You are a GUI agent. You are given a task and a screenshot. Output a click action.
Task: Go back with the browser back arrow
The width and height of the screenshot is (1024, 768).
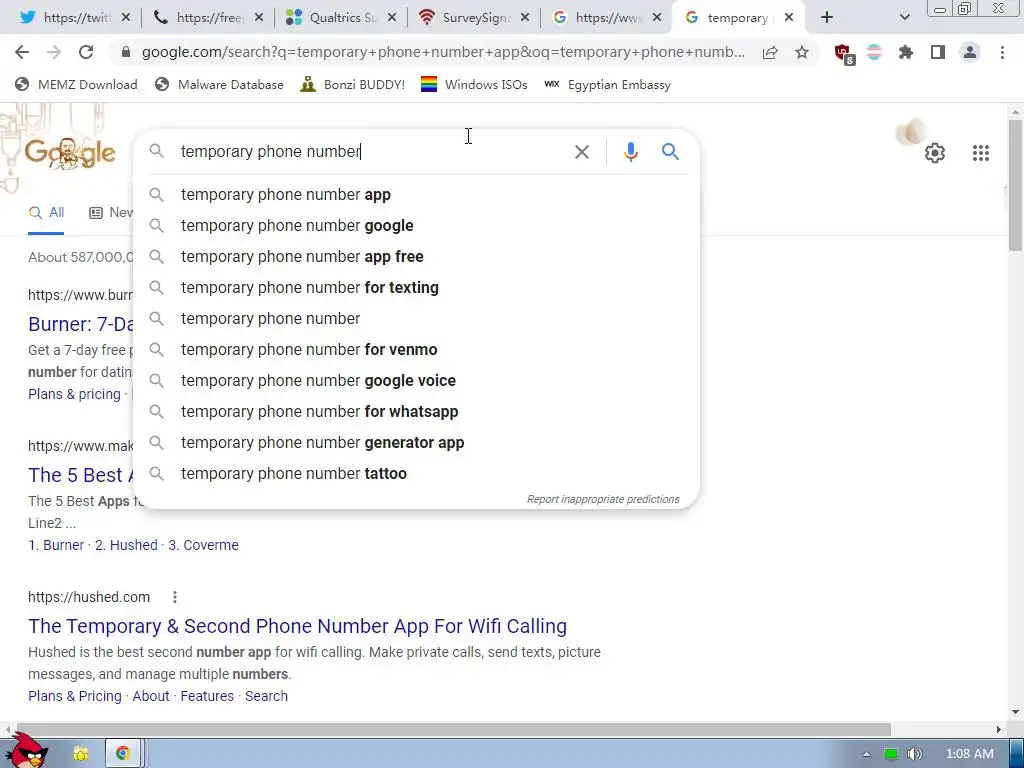(22, 52)
